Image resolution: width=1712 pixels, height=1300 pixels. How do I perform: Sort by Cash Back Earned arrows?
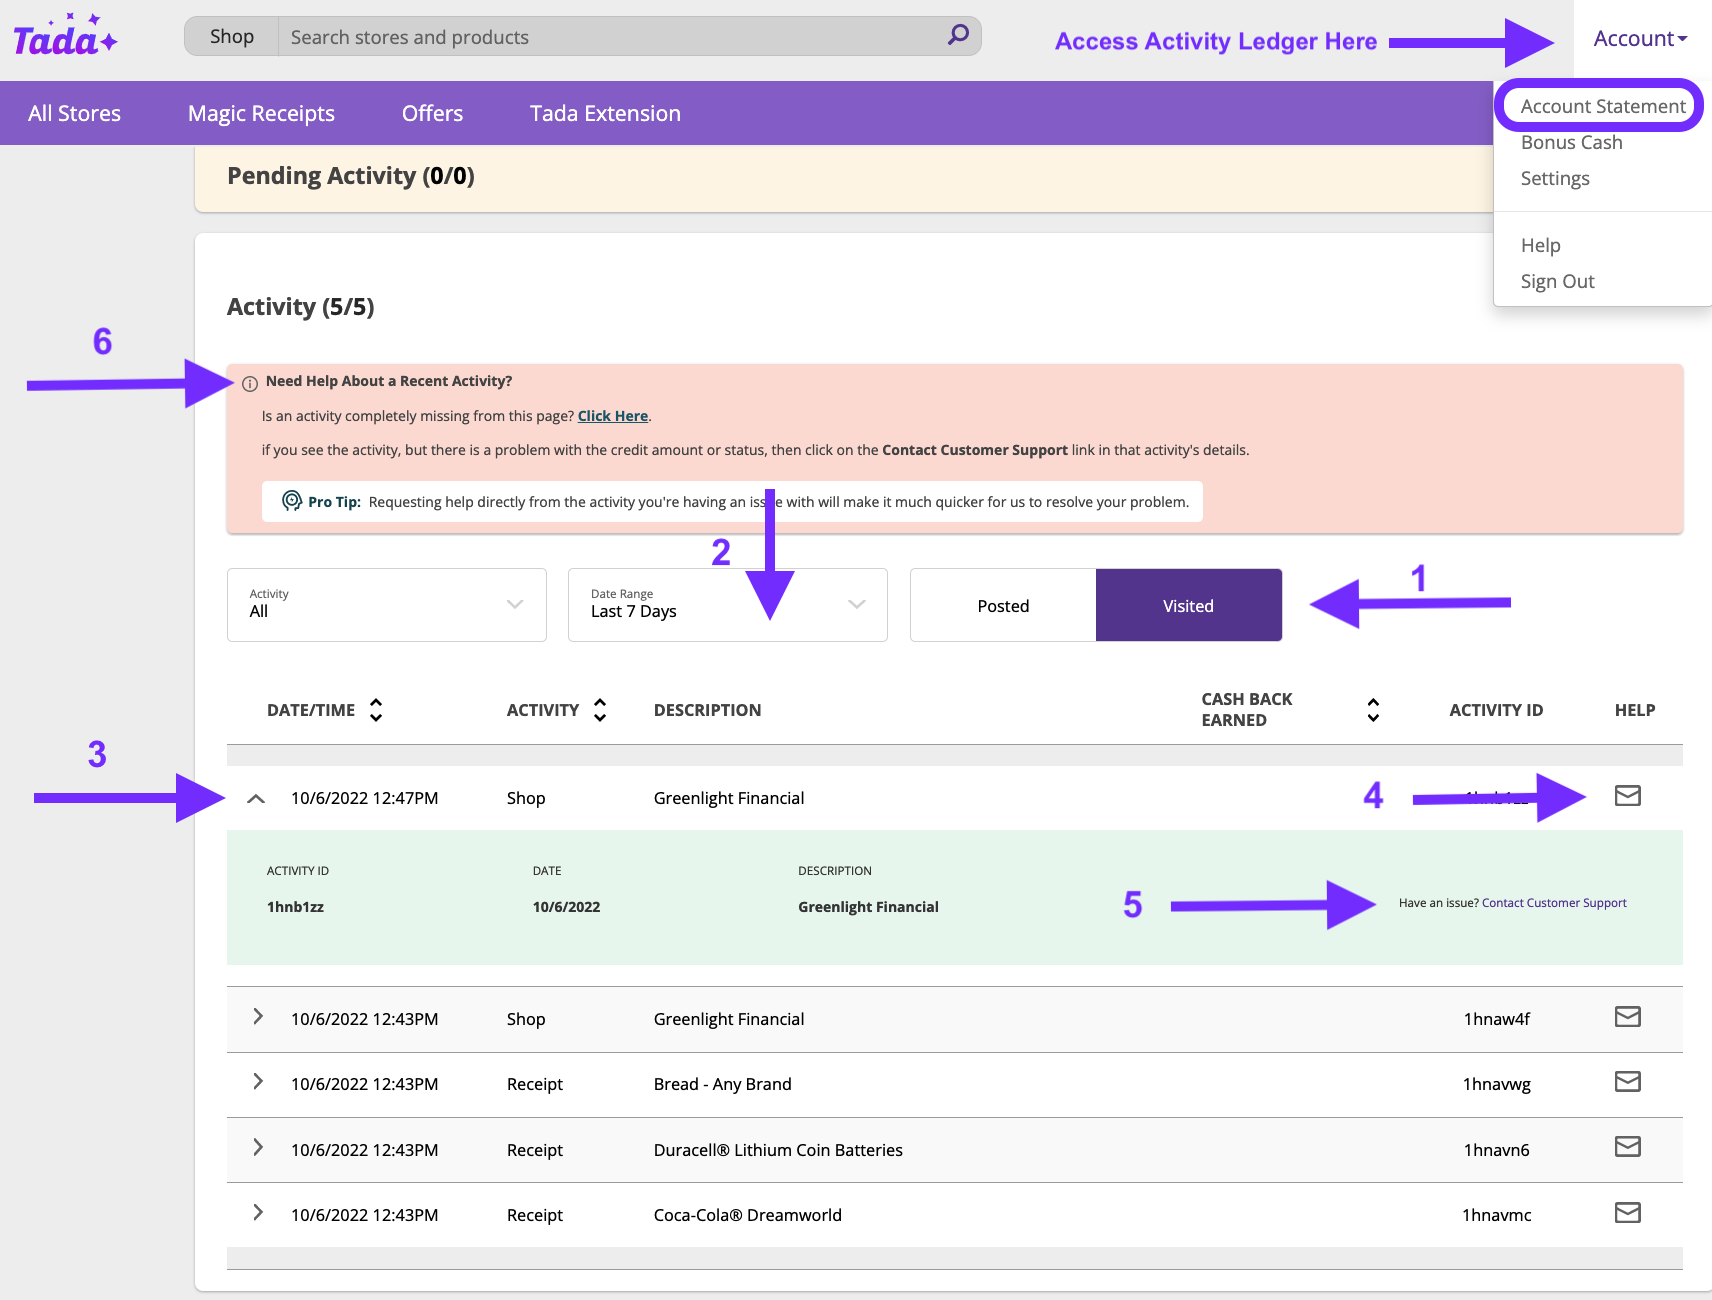pyautogui.click(x=1373, y=710)
